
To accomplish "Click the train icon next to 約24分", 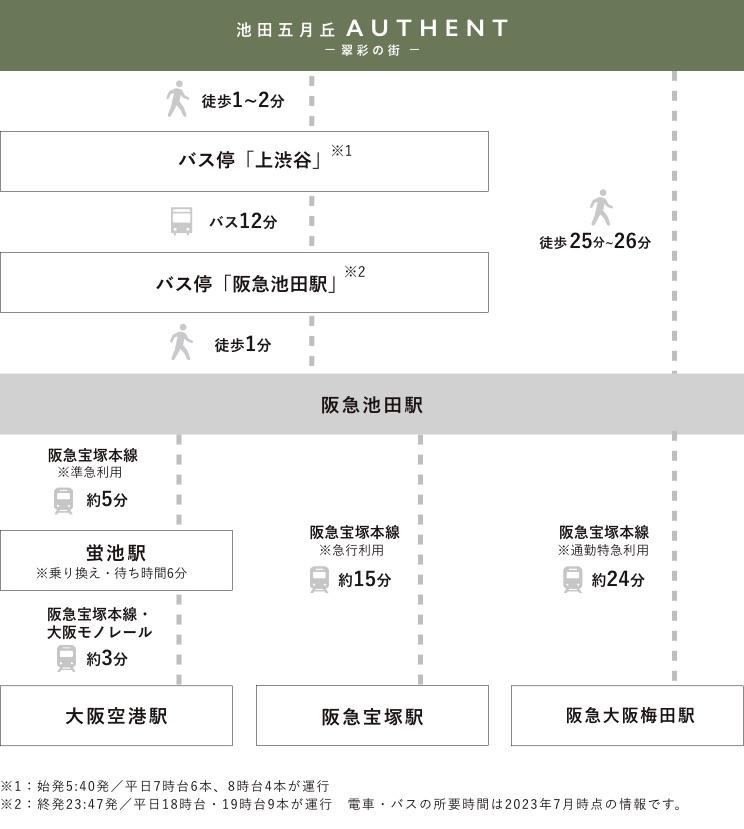I will click(x=572, y=579).
